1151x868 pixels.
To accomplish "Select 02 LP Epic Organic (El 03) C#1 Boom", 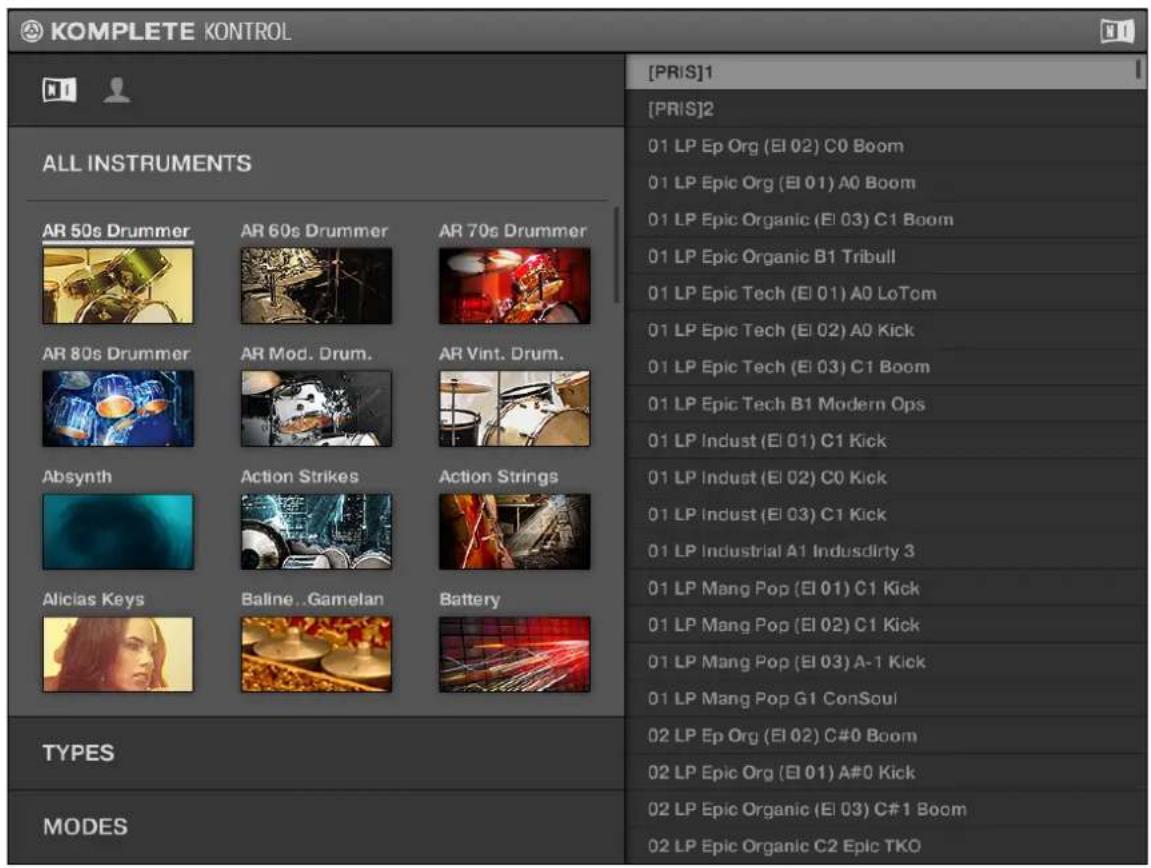I will (x=885, y=809).
